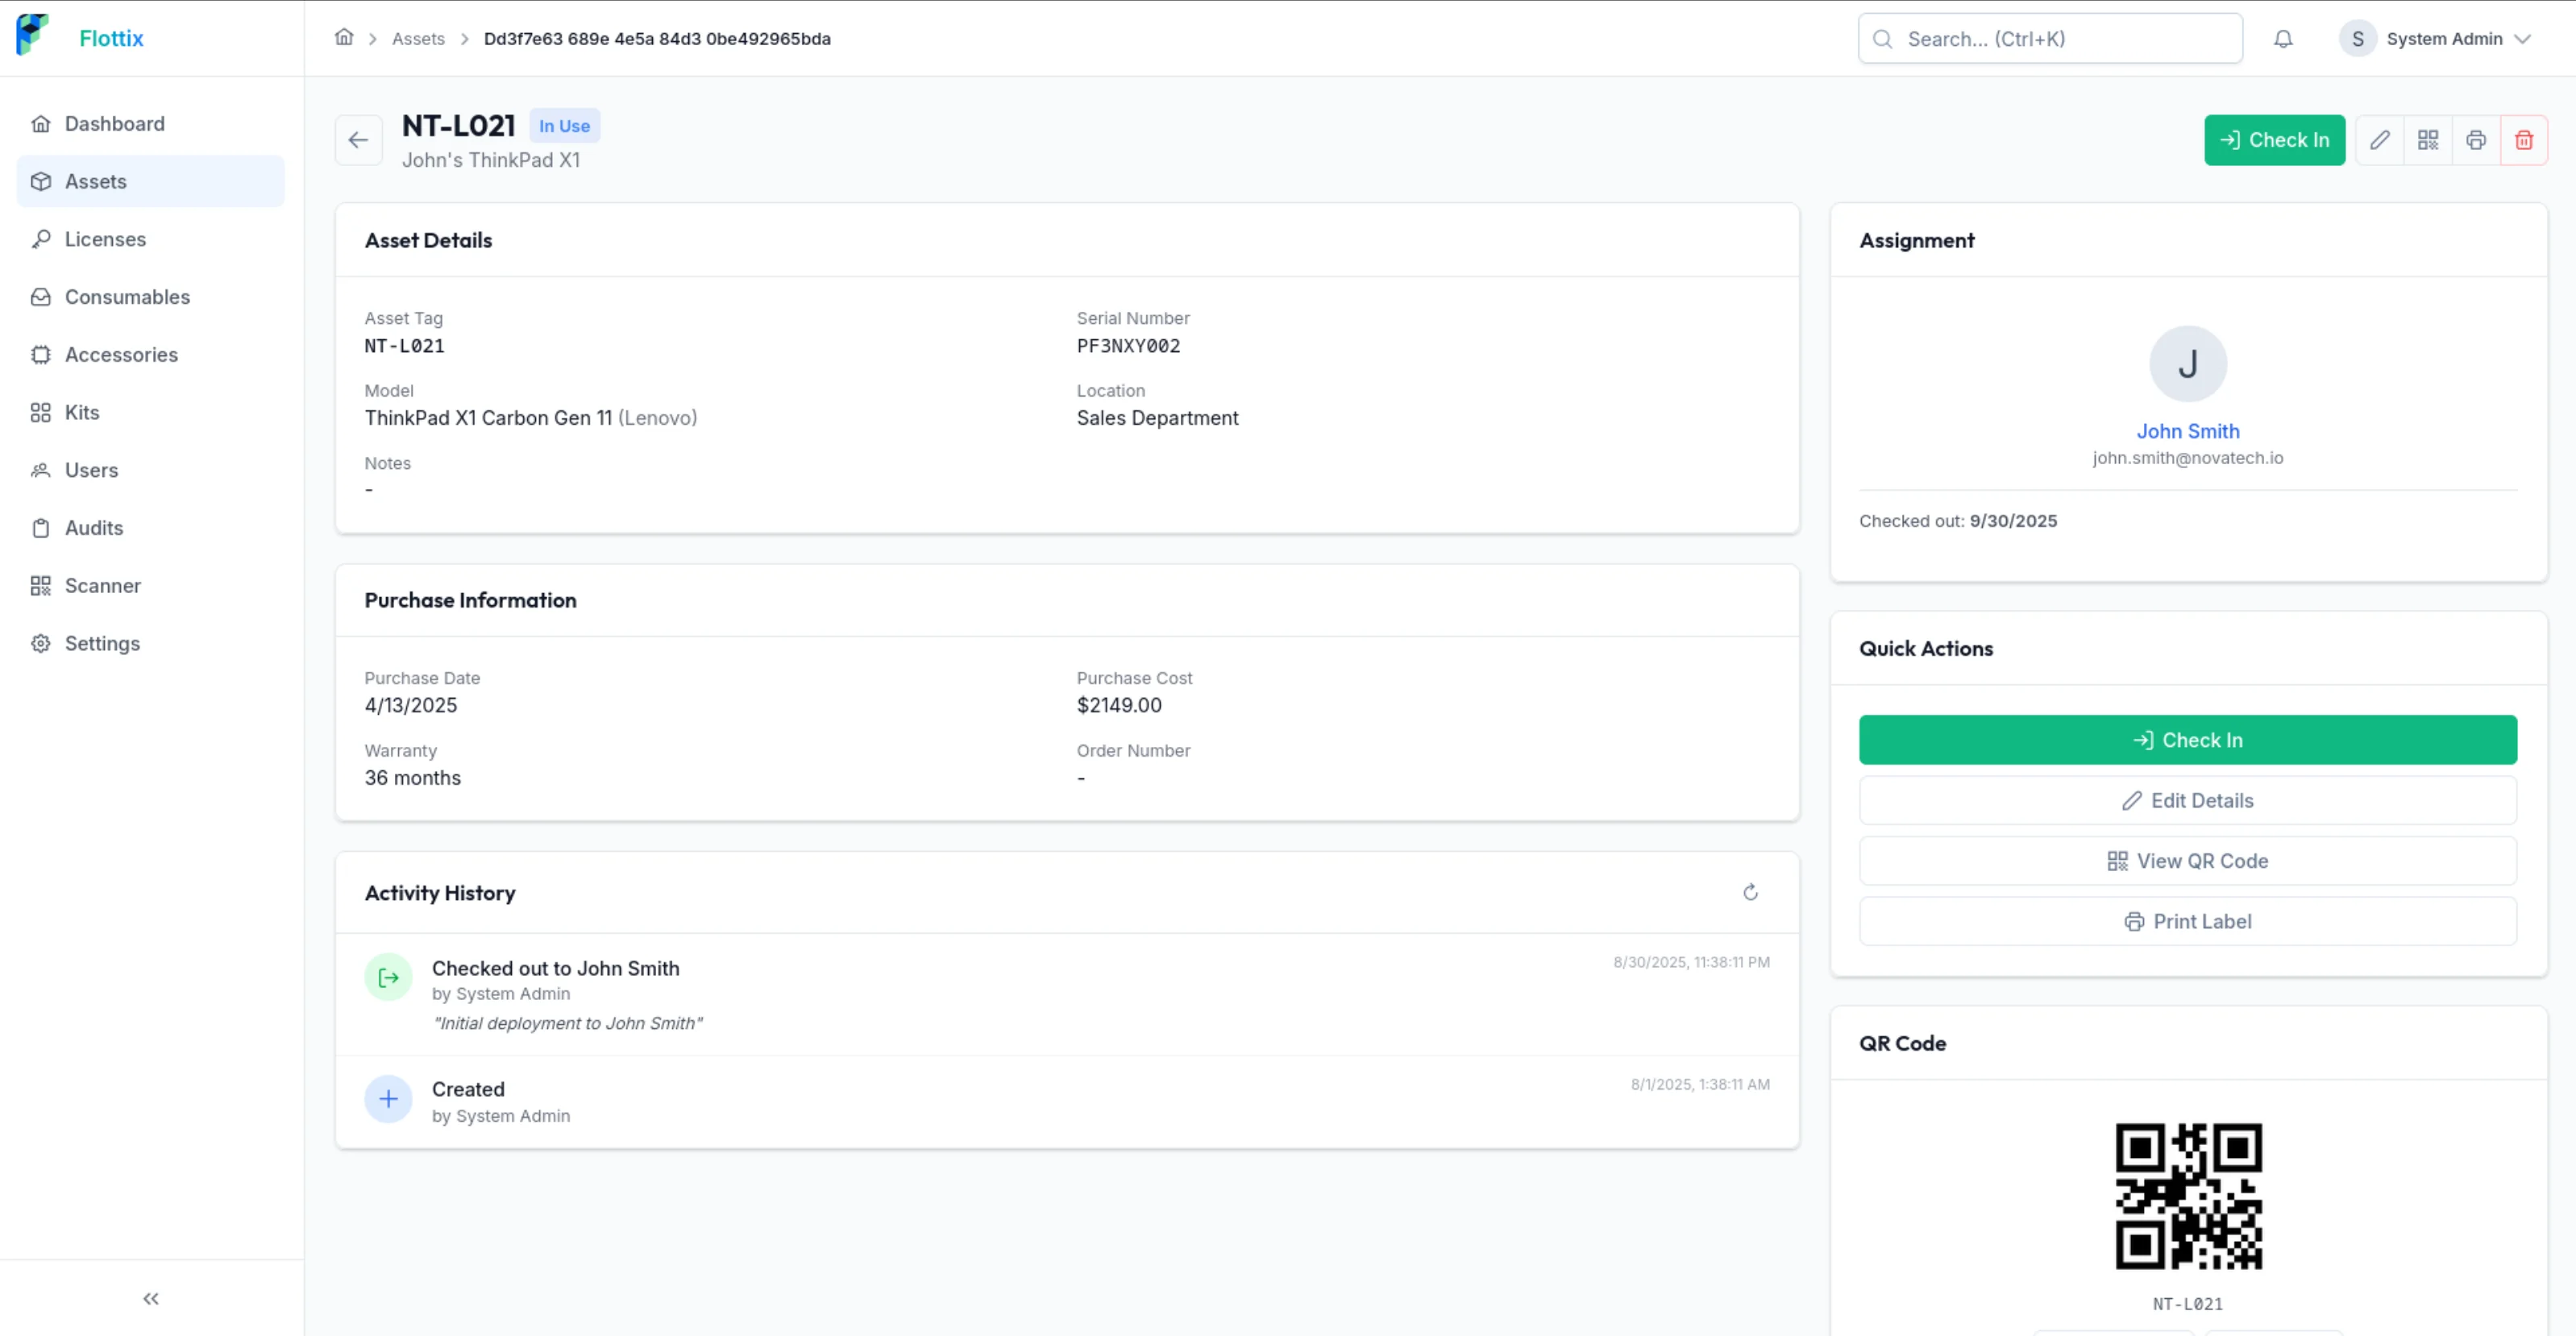Click the breadcrumb home icon
Image resolution: width=2576 pixels, height=1336 pixels.
344,37
